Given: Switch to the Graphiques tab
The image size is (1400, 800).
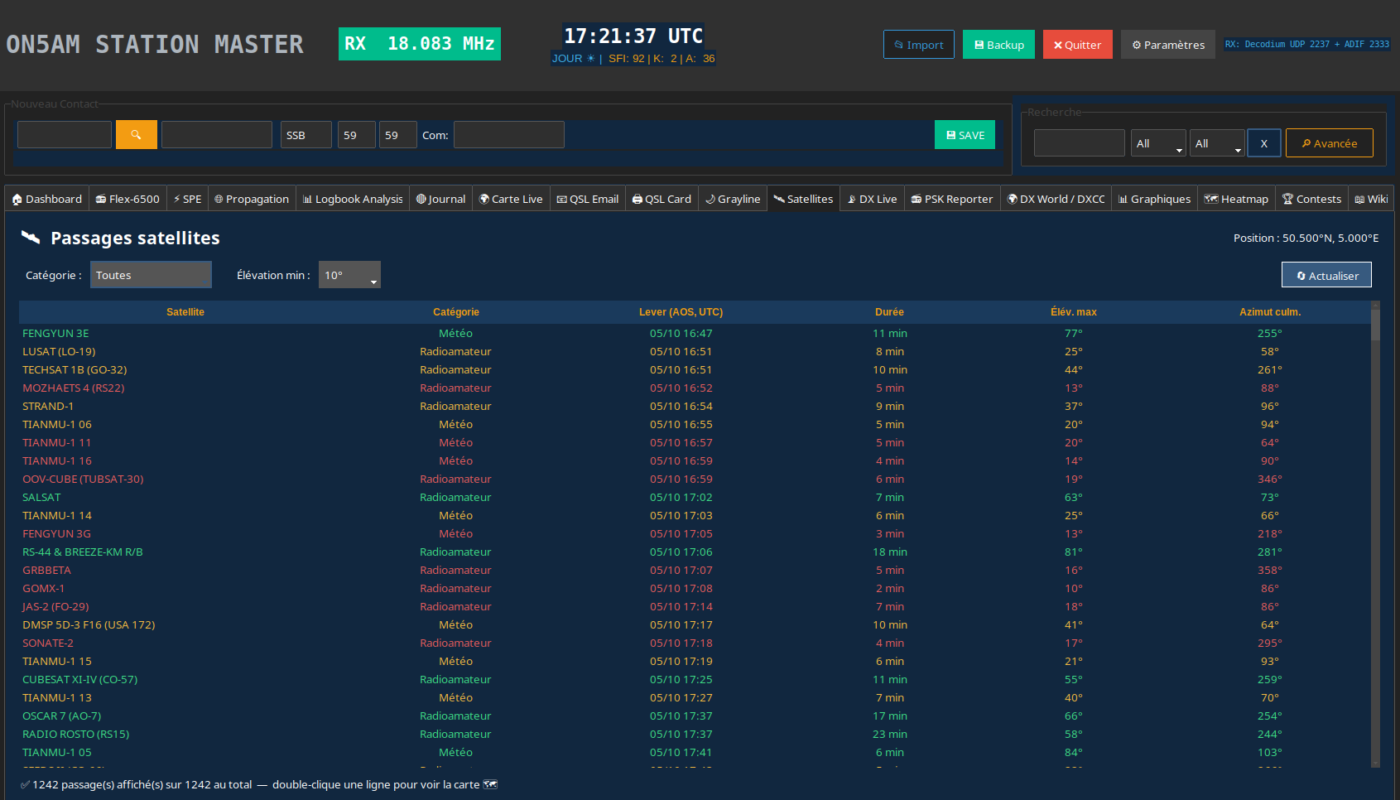Looking at the screenshot, I should 1155,199.
